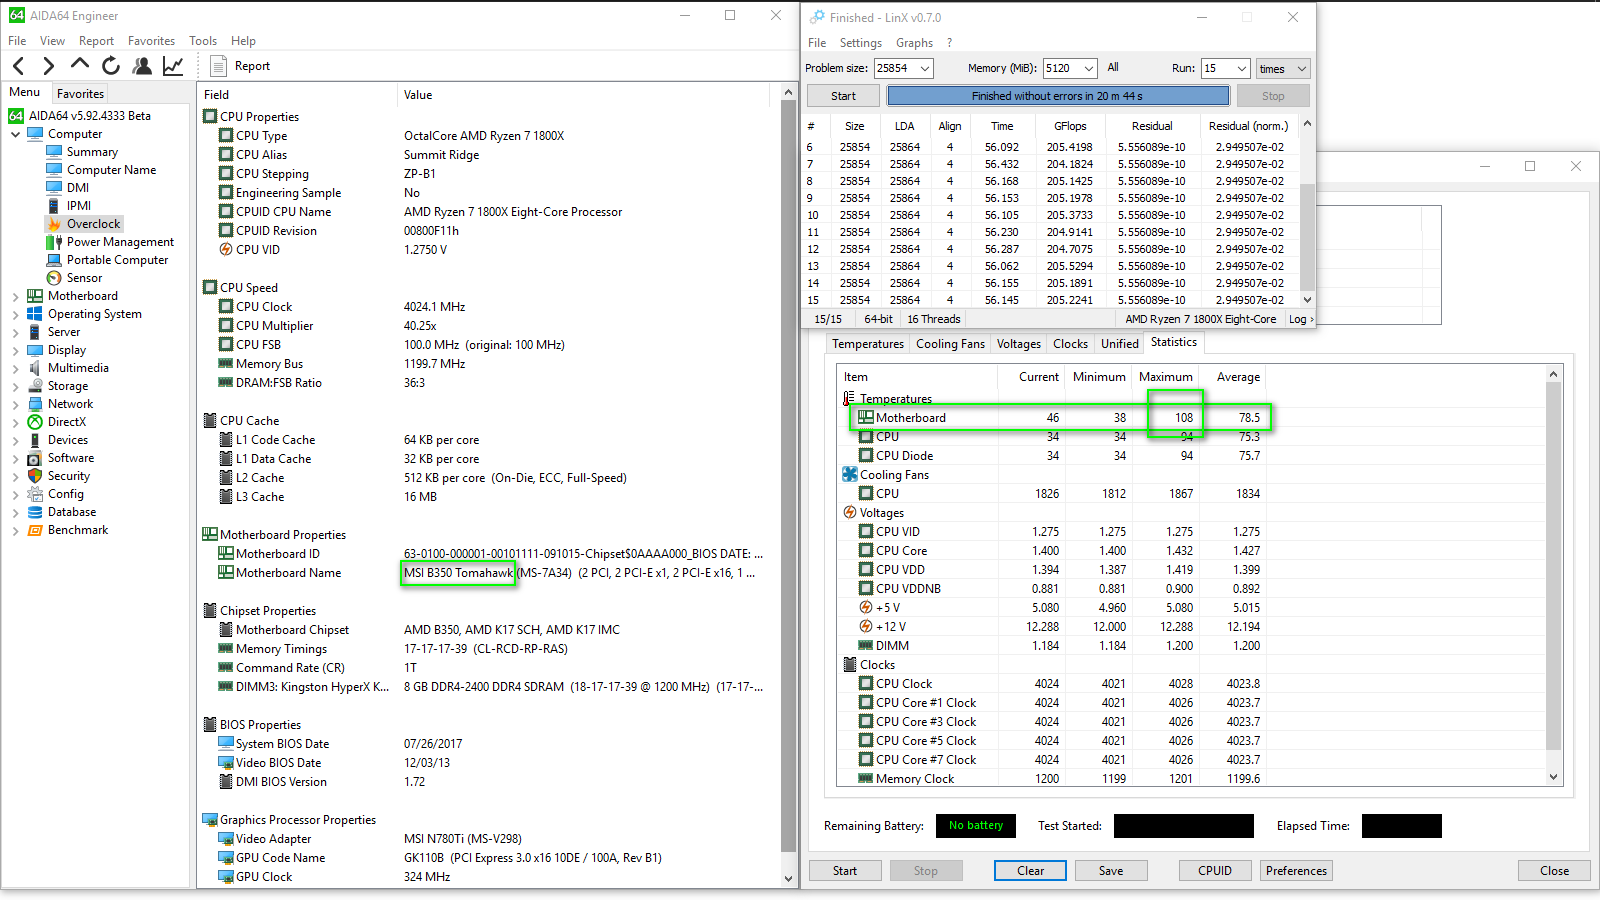The image size is (1600, 900).
Task: Open the LinX Log panel
Action: click(x=1300, y=319)
